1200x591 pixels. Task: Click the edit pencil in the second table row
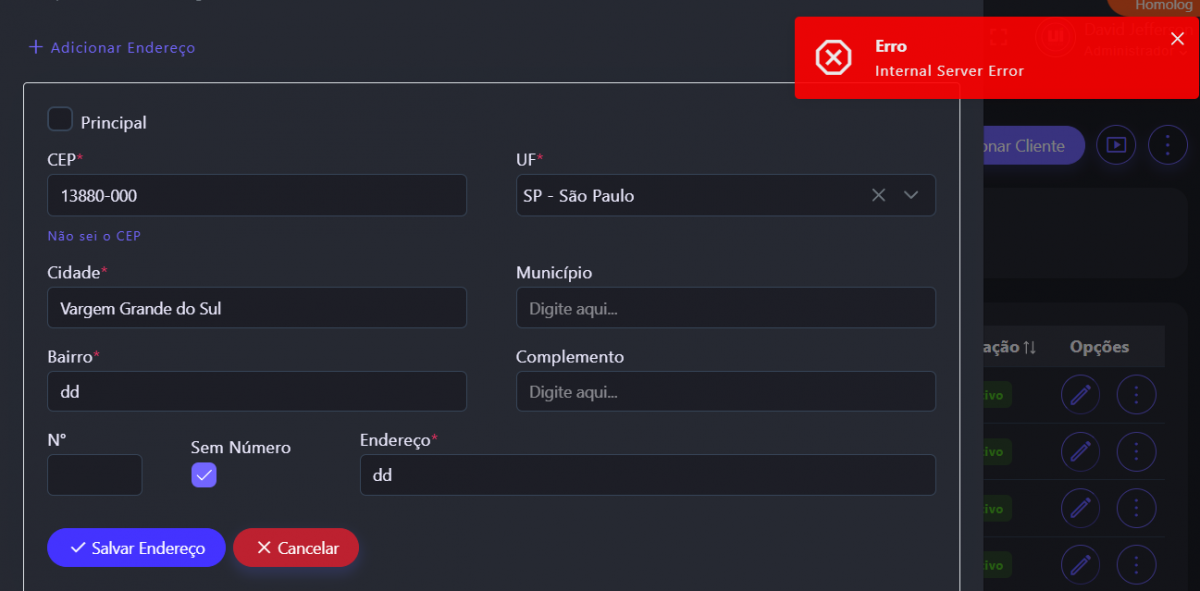(x=1080, y=452)
